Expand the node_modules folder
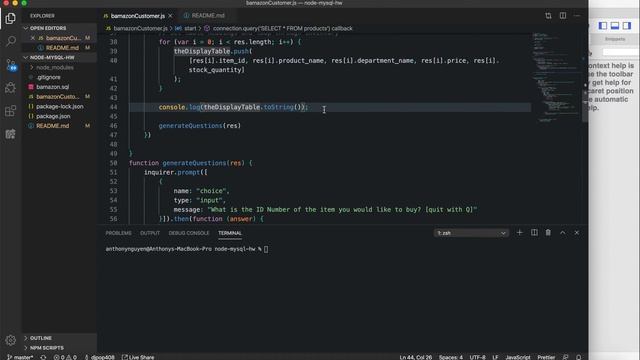The height and width of the screenshot is (360, 640). pyautogui.click(x=59, y=67)
